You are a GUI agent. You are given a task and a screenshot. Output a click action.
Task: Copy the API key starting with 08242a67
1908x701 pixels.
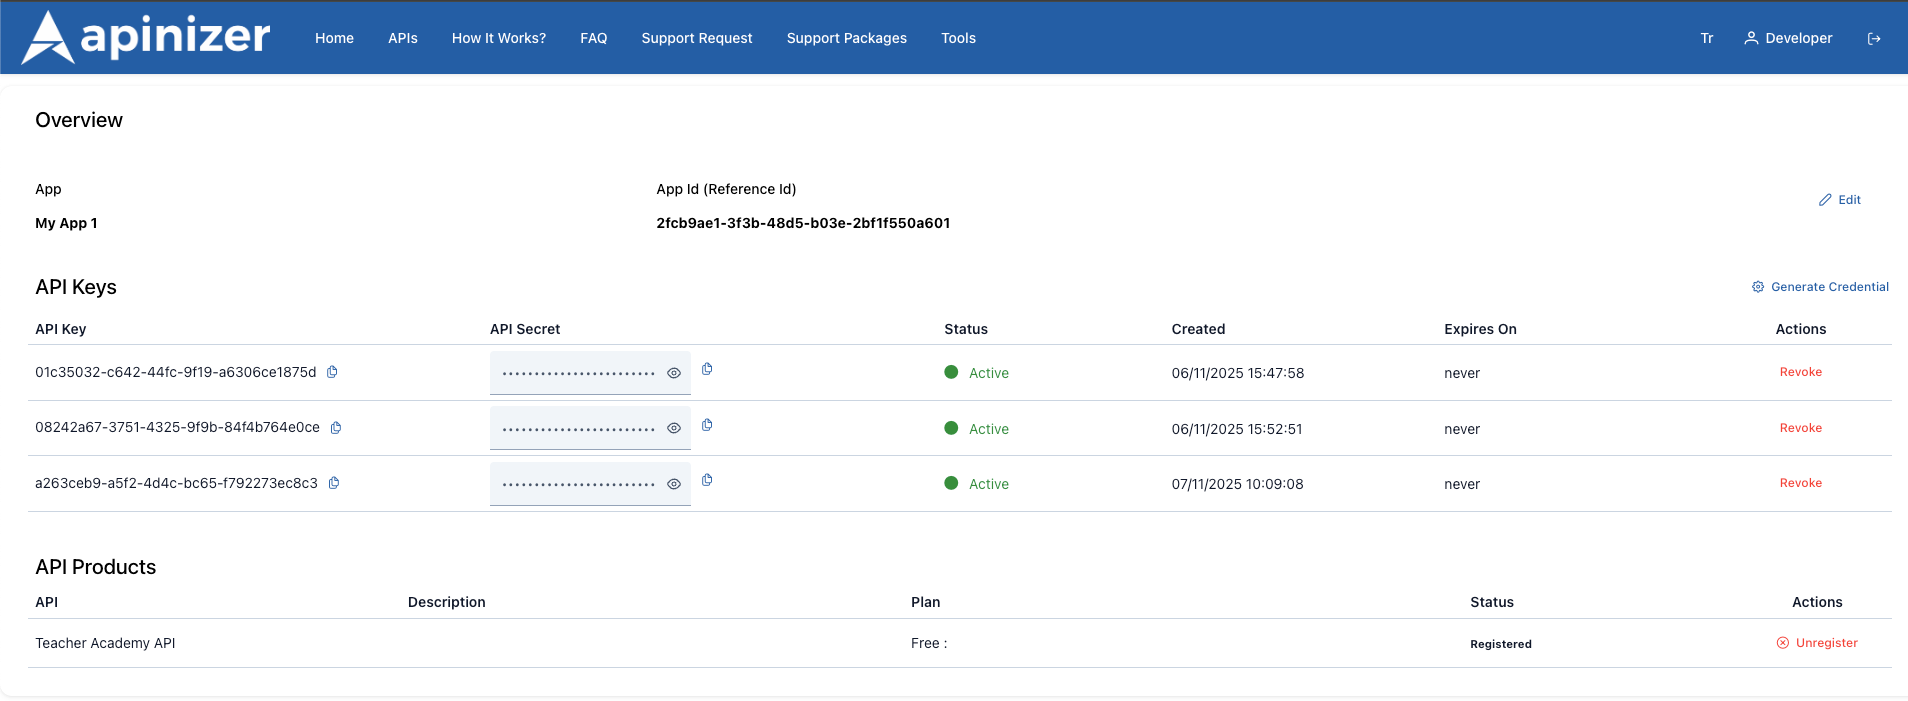click(336, 428)
